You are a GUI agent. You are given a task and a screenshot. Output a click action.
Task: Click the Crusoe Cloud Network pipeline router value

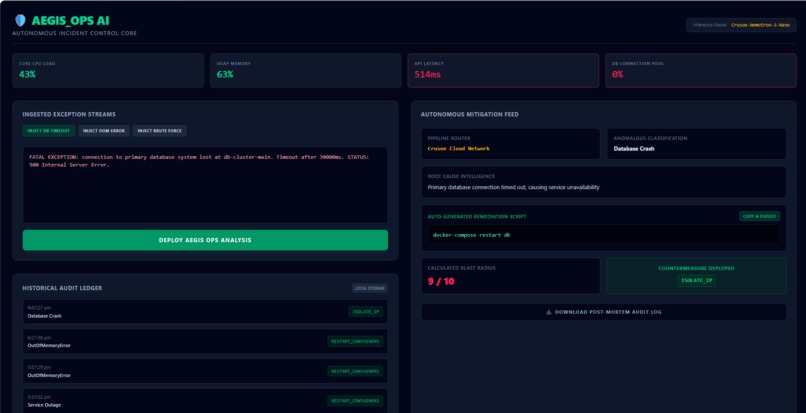pyautogui.click(x=459, y=149)
